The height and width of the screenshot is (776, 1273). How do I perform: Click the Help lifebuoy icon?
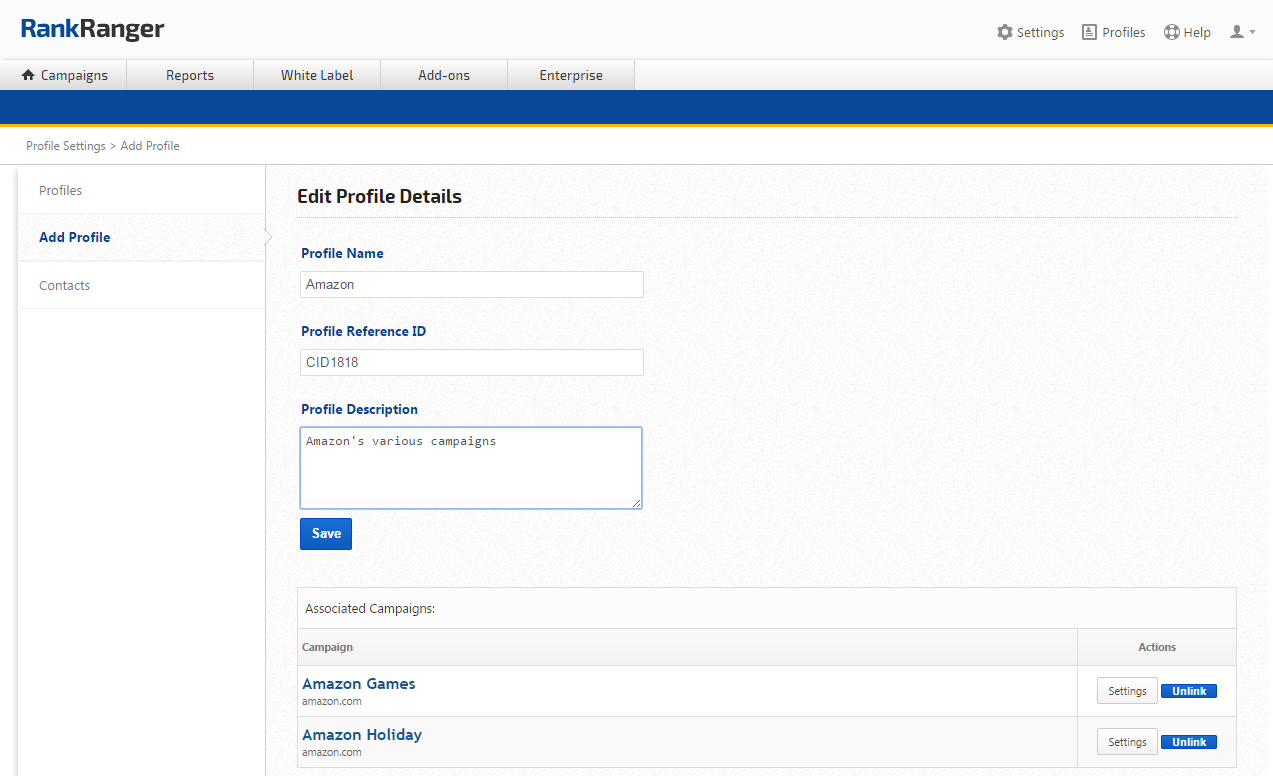[1172, 32]
